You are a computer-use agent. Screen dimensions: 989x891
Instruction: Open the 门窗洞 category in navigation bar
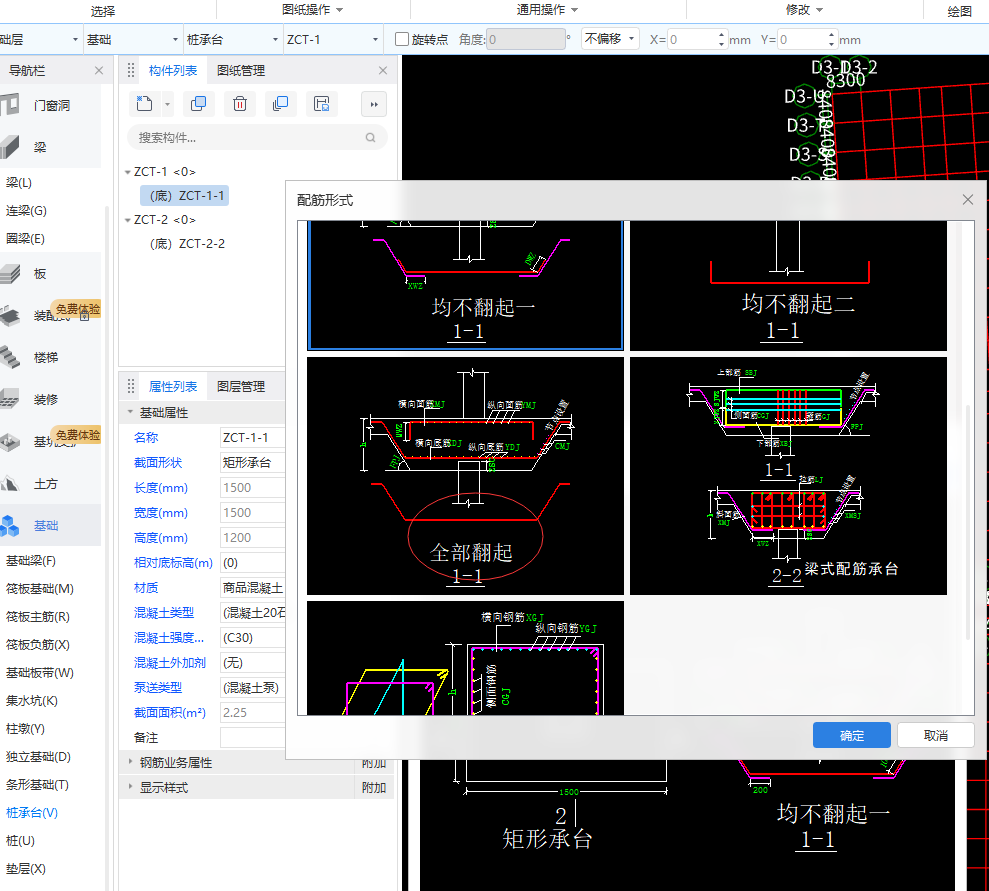coord(50,105)
